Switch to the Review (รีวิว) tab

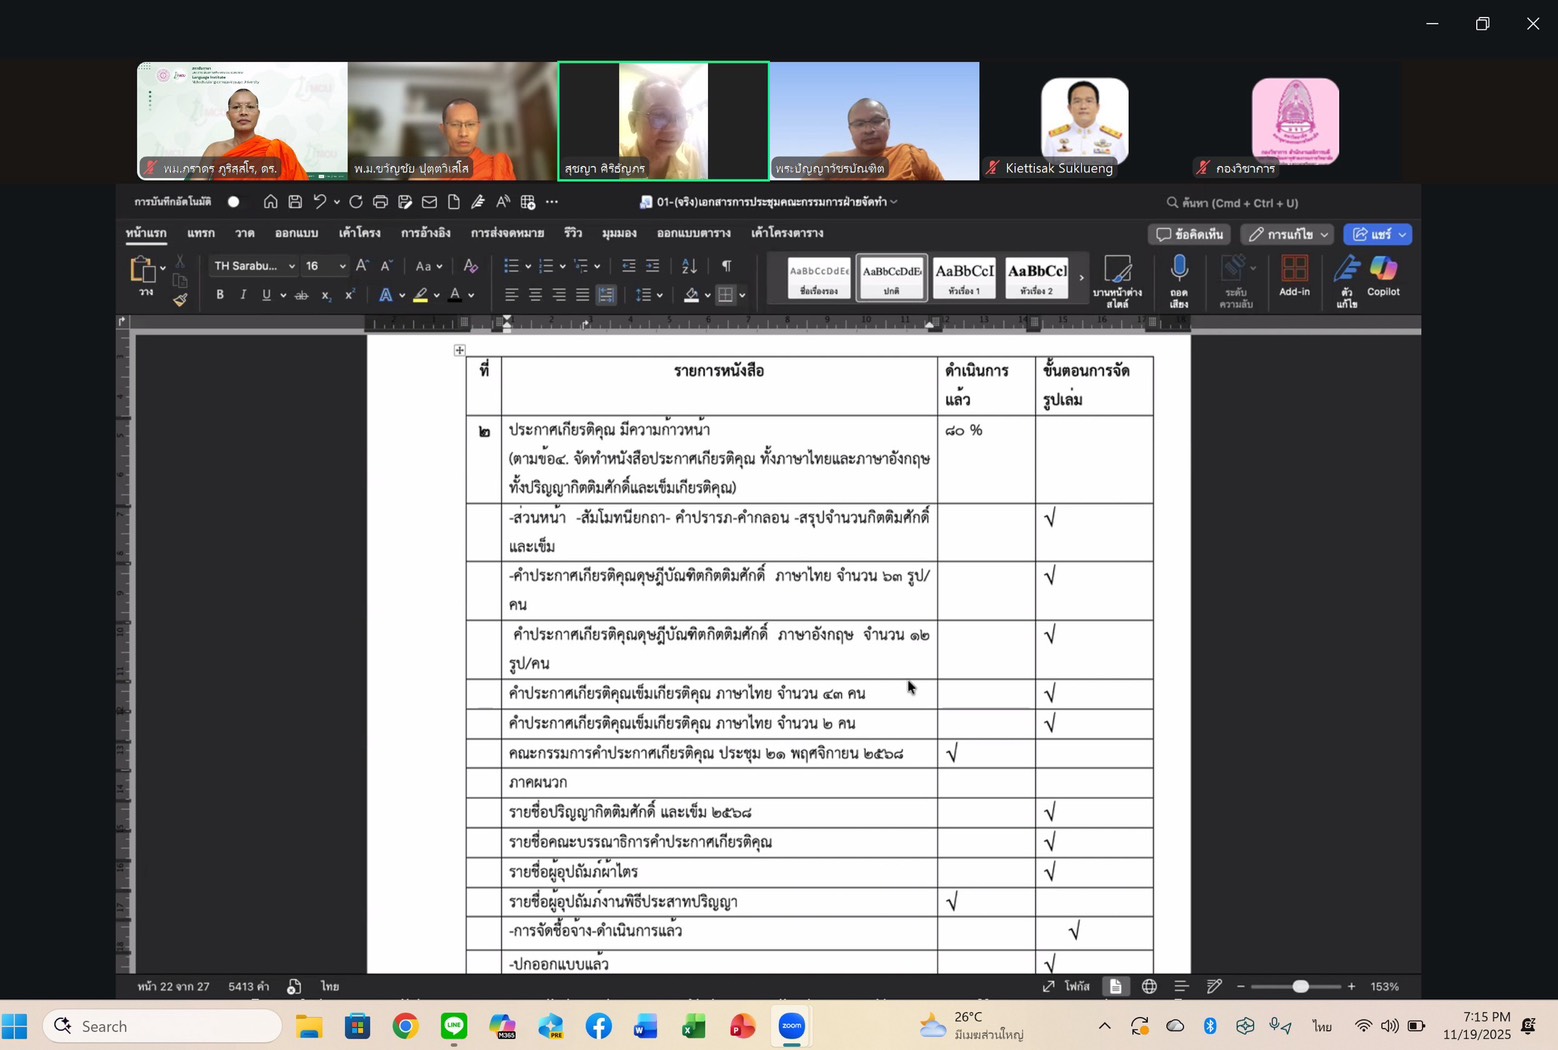(x=572, y=233)
